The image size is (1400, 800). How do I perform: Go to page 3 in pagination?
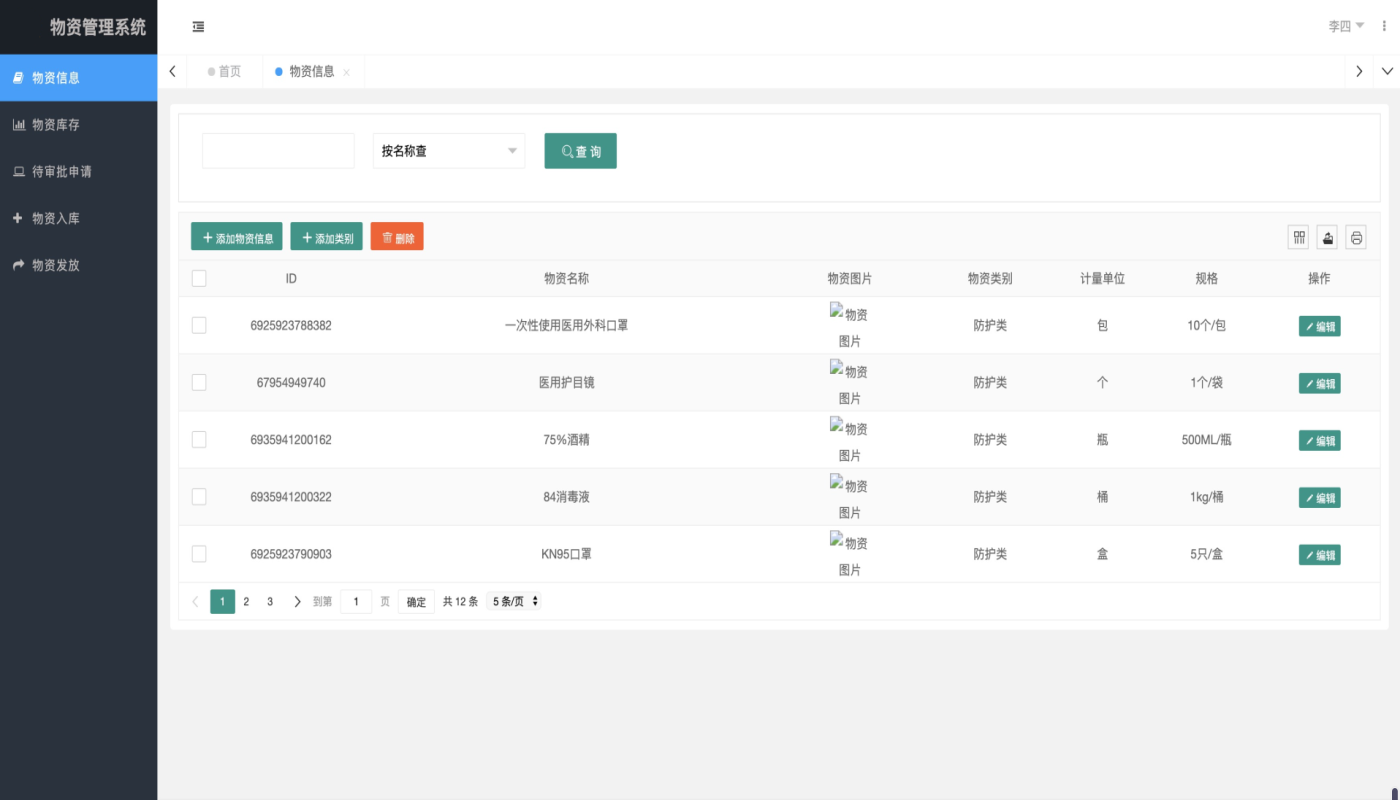(270, 602)
